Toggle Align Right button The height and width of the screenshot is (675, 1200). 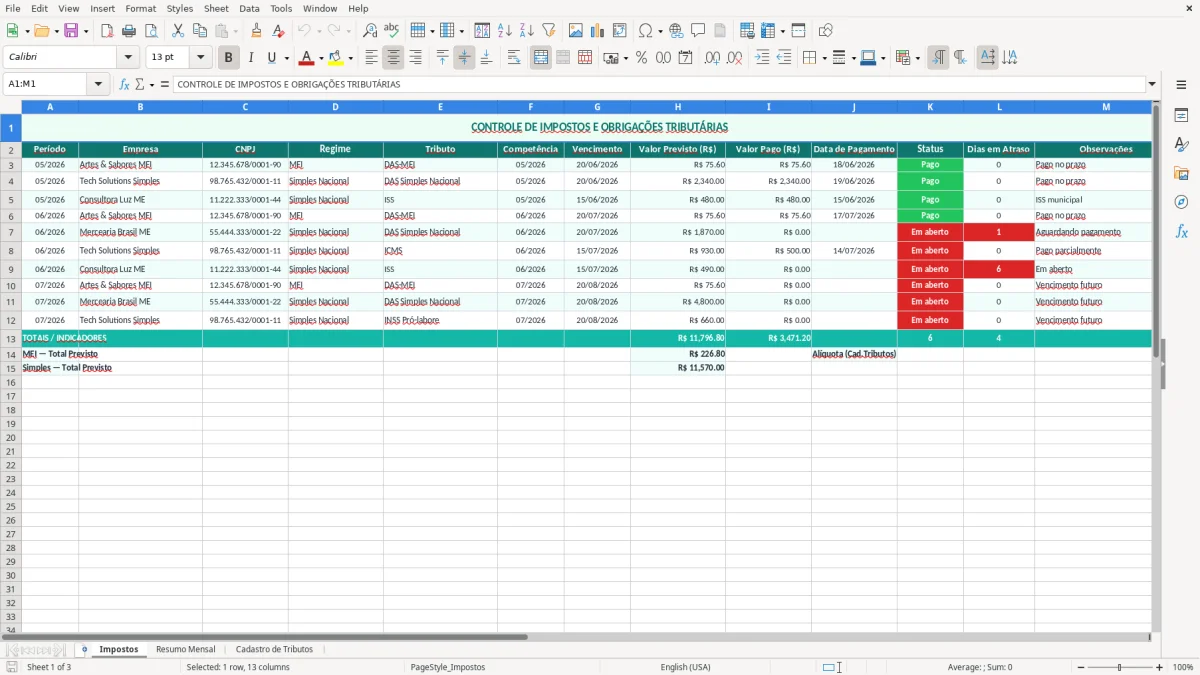click(415, 58)
